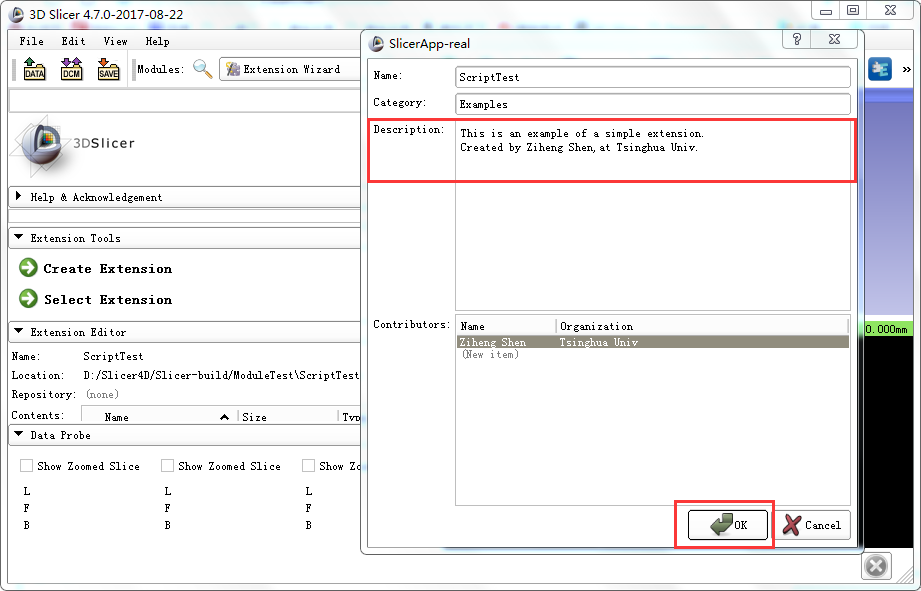Collapse the Extension Editor section
This screenshot has width=921, height=591.
pos(184,332)
